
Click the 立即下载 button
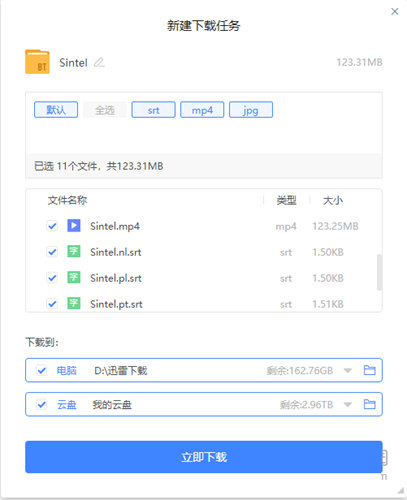point(204,457)
